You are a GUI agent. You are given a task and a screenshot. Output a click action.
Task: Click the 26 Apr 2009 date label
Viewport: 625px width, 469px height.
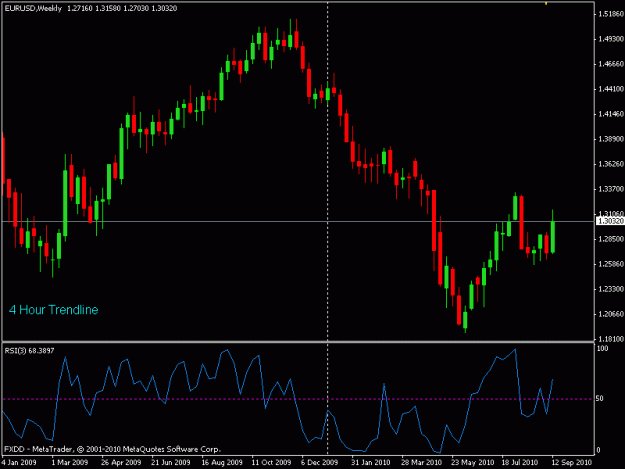[121, 463]
